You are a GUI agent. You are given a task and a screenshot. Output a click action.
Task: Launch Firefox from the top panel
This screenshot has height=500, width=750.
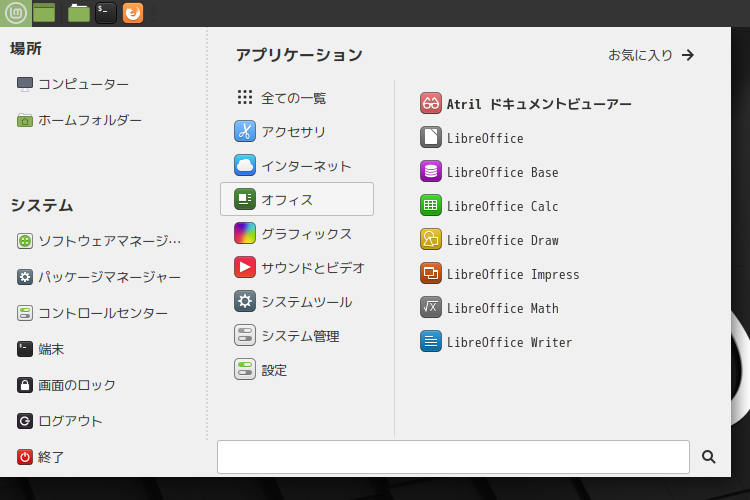click(133, 13)
